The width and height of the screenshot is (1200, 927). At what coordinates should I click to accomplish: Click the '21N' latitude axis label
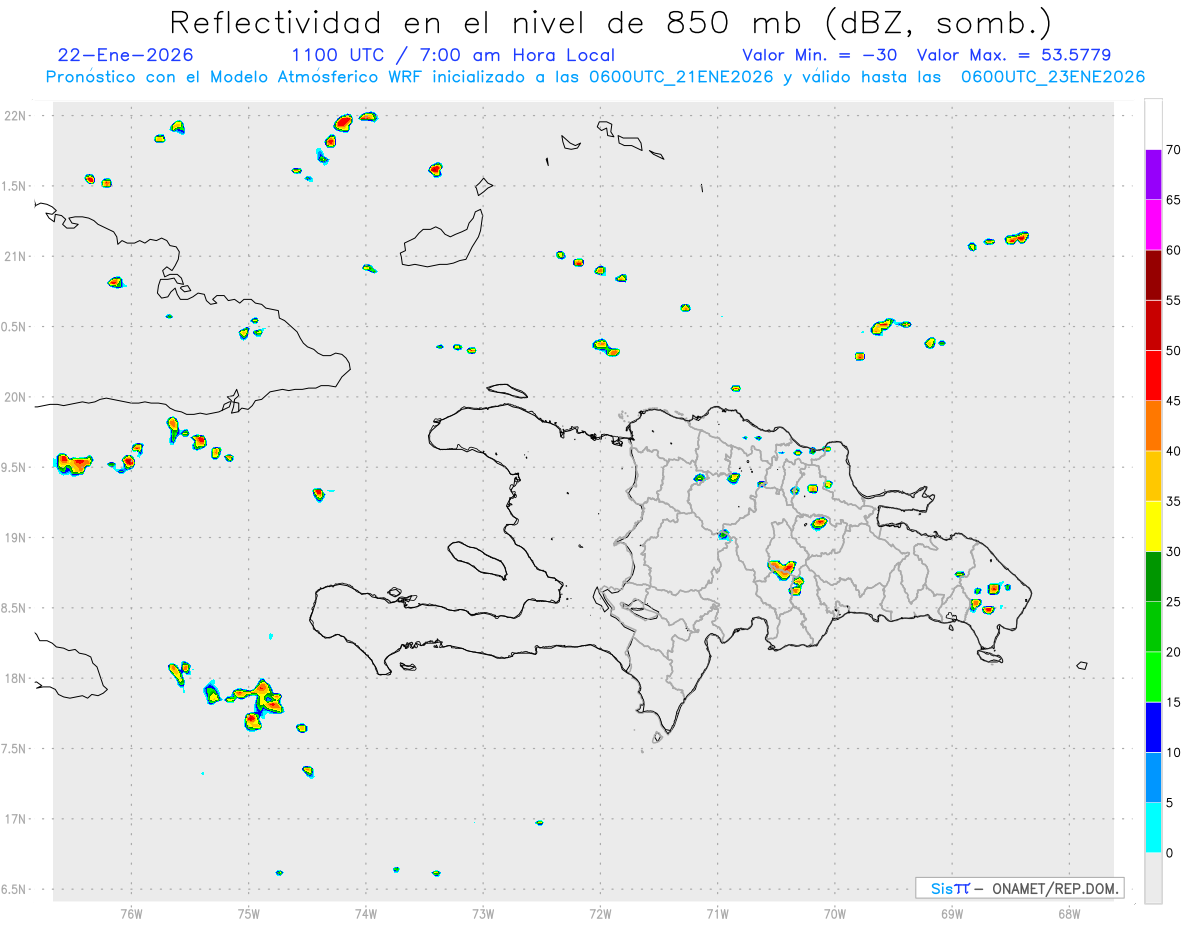17,256
